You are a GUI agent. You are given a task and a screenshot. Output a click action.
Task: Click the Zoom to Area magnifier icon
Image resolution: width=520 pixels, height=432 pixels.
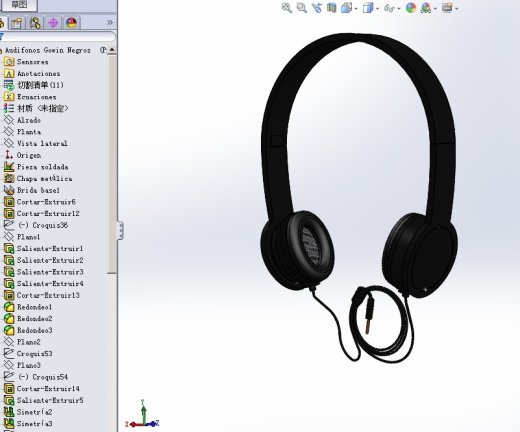pos(302,8)
